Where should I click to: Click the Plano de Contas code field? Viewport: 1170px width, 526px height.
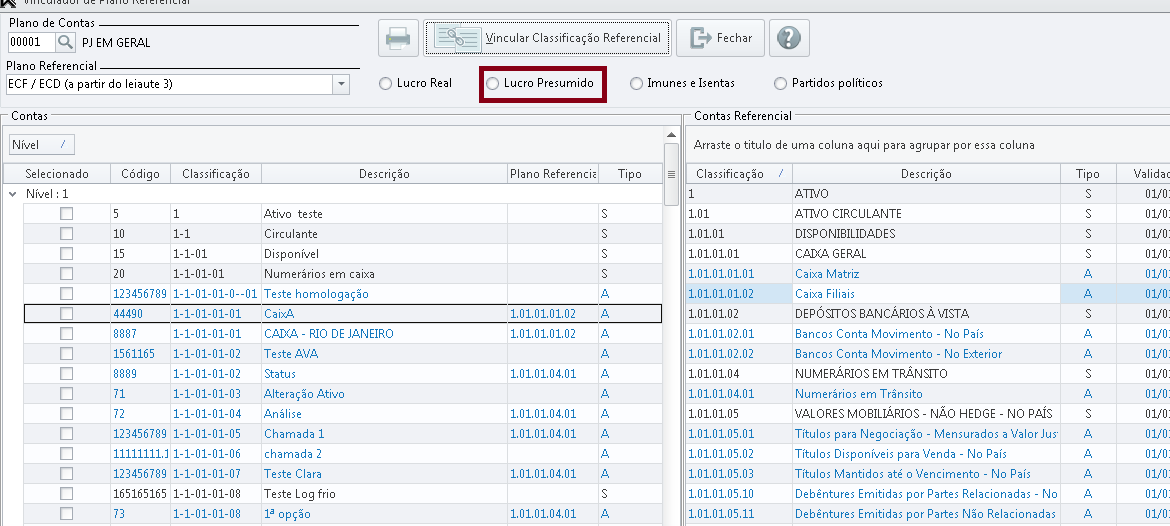(x=31, y=43)
